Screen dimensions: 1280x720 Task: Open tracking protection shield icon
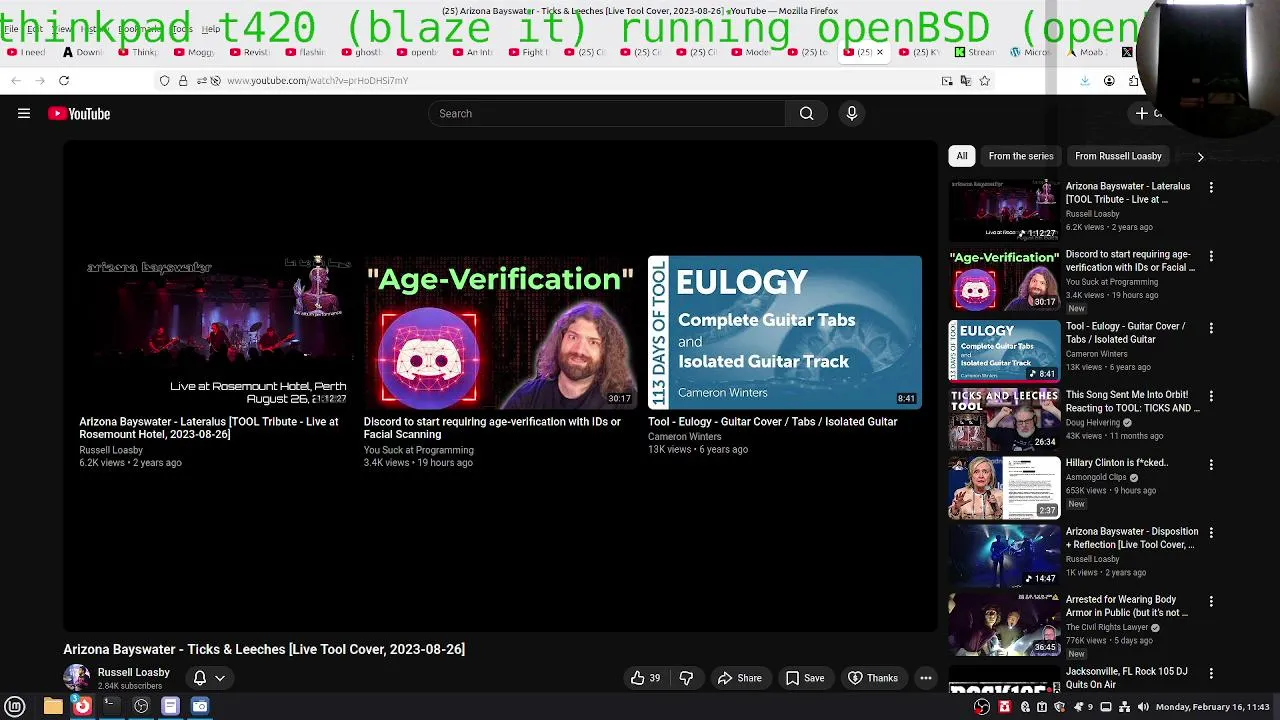point(165,80)
